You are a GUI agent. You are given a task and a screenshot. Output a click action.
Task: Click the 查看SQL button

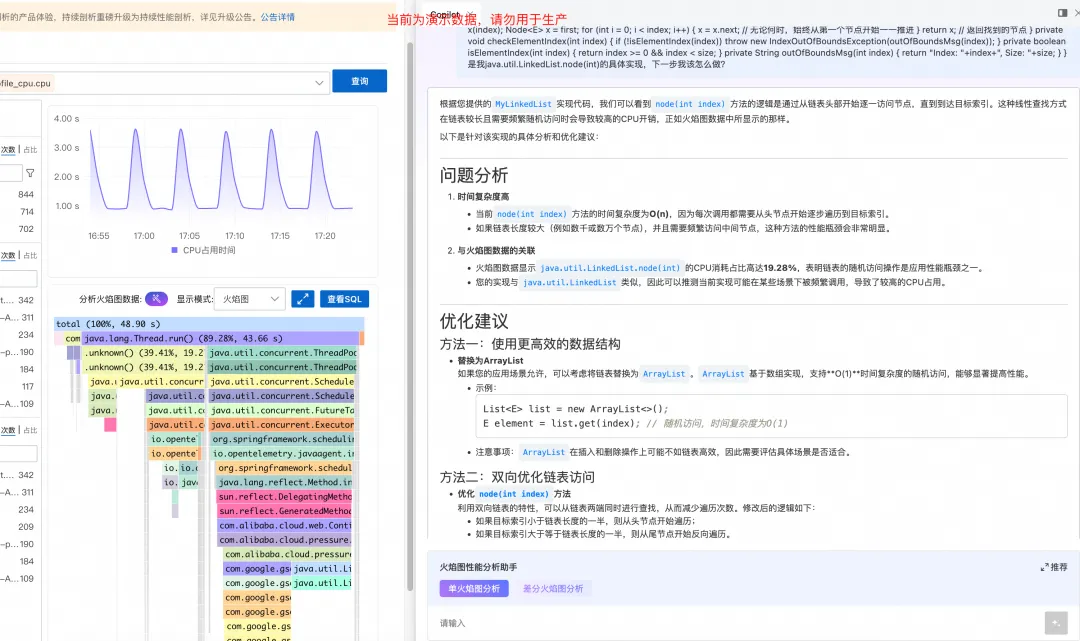tap(344, 299)
